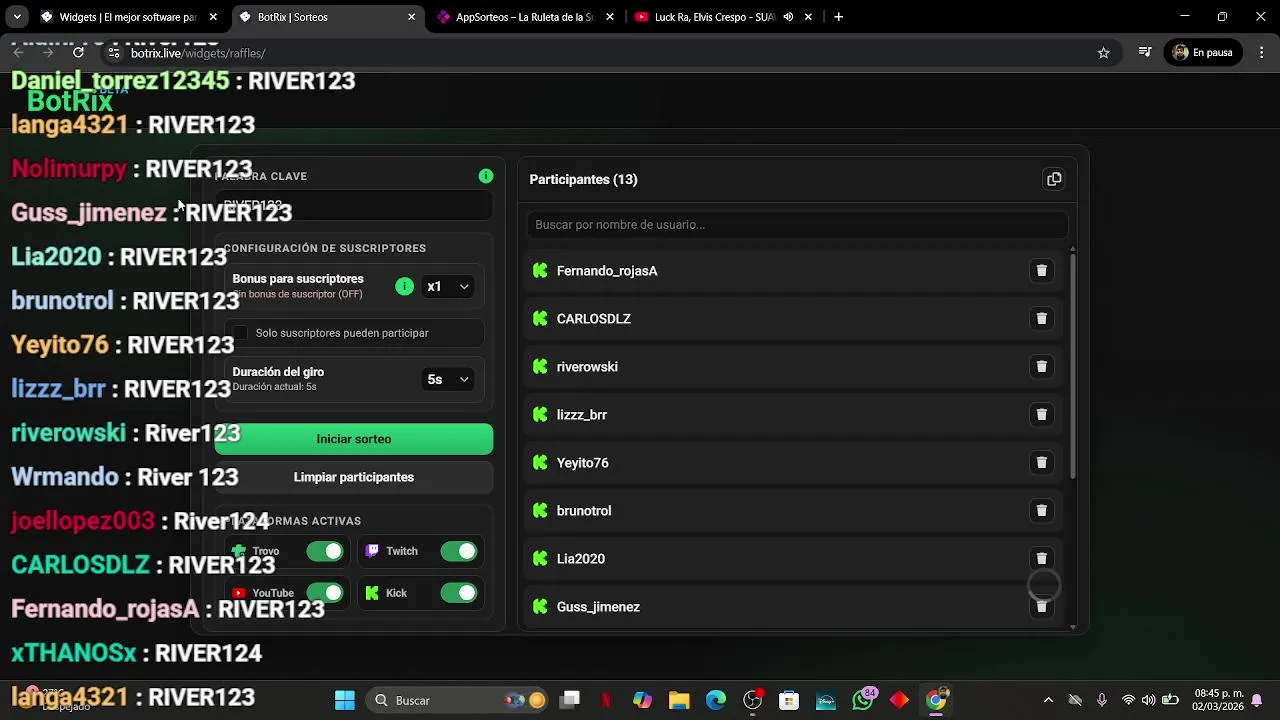Open the En pausa profile button
This screenshot has width=1280, height=720.
[1203, 53]
